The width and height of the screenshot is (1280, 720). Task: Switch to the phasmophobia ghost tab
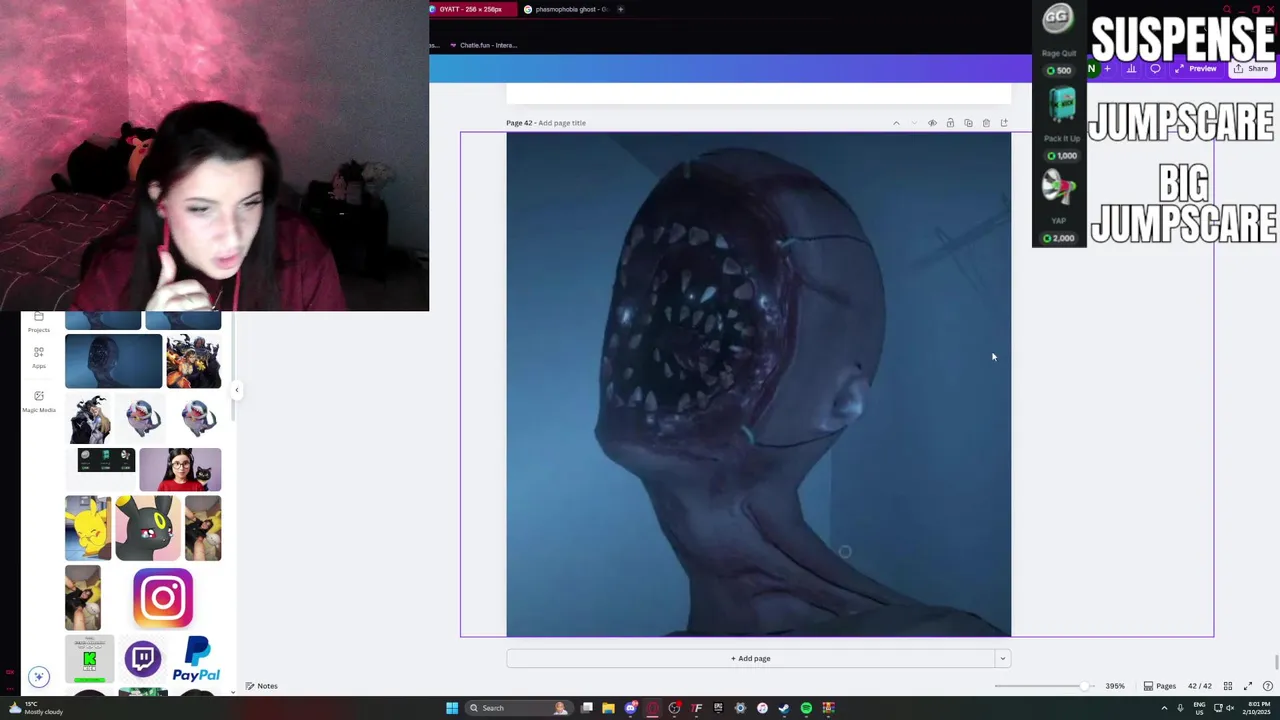[x=565, y=10]
